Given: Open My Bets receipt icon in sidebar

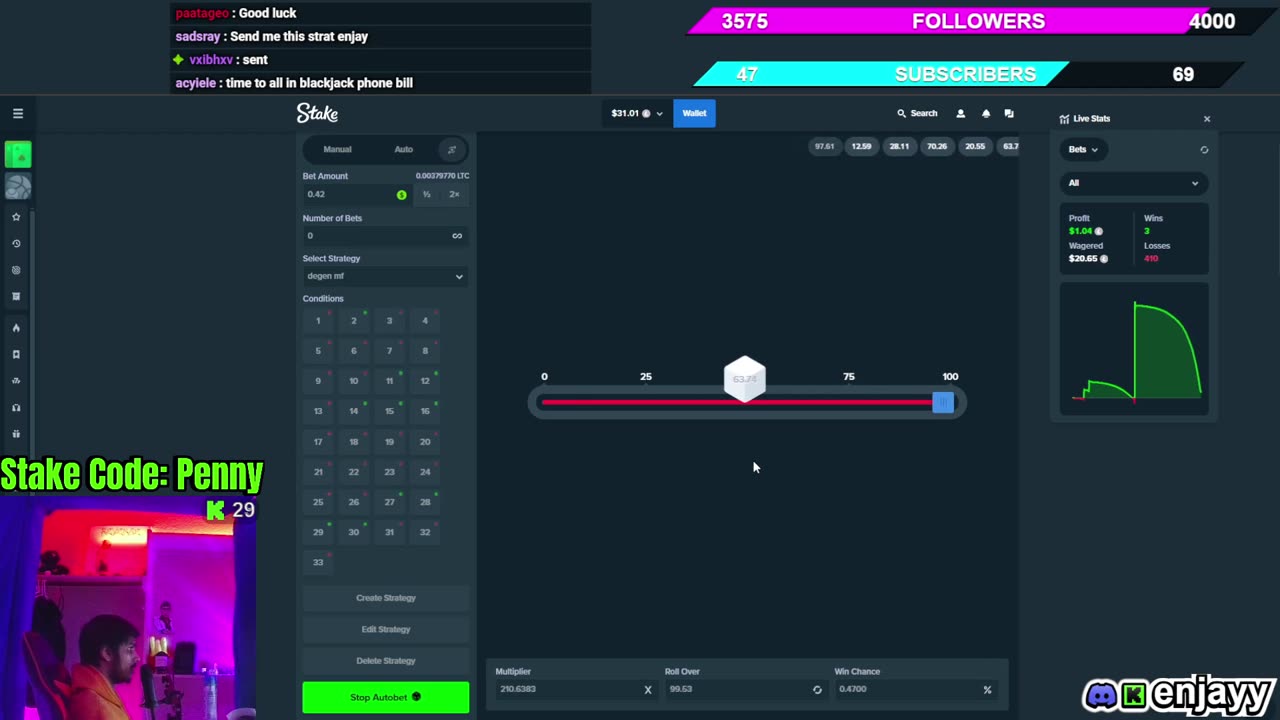Looking at the screenshot, I should pos(16,296).
